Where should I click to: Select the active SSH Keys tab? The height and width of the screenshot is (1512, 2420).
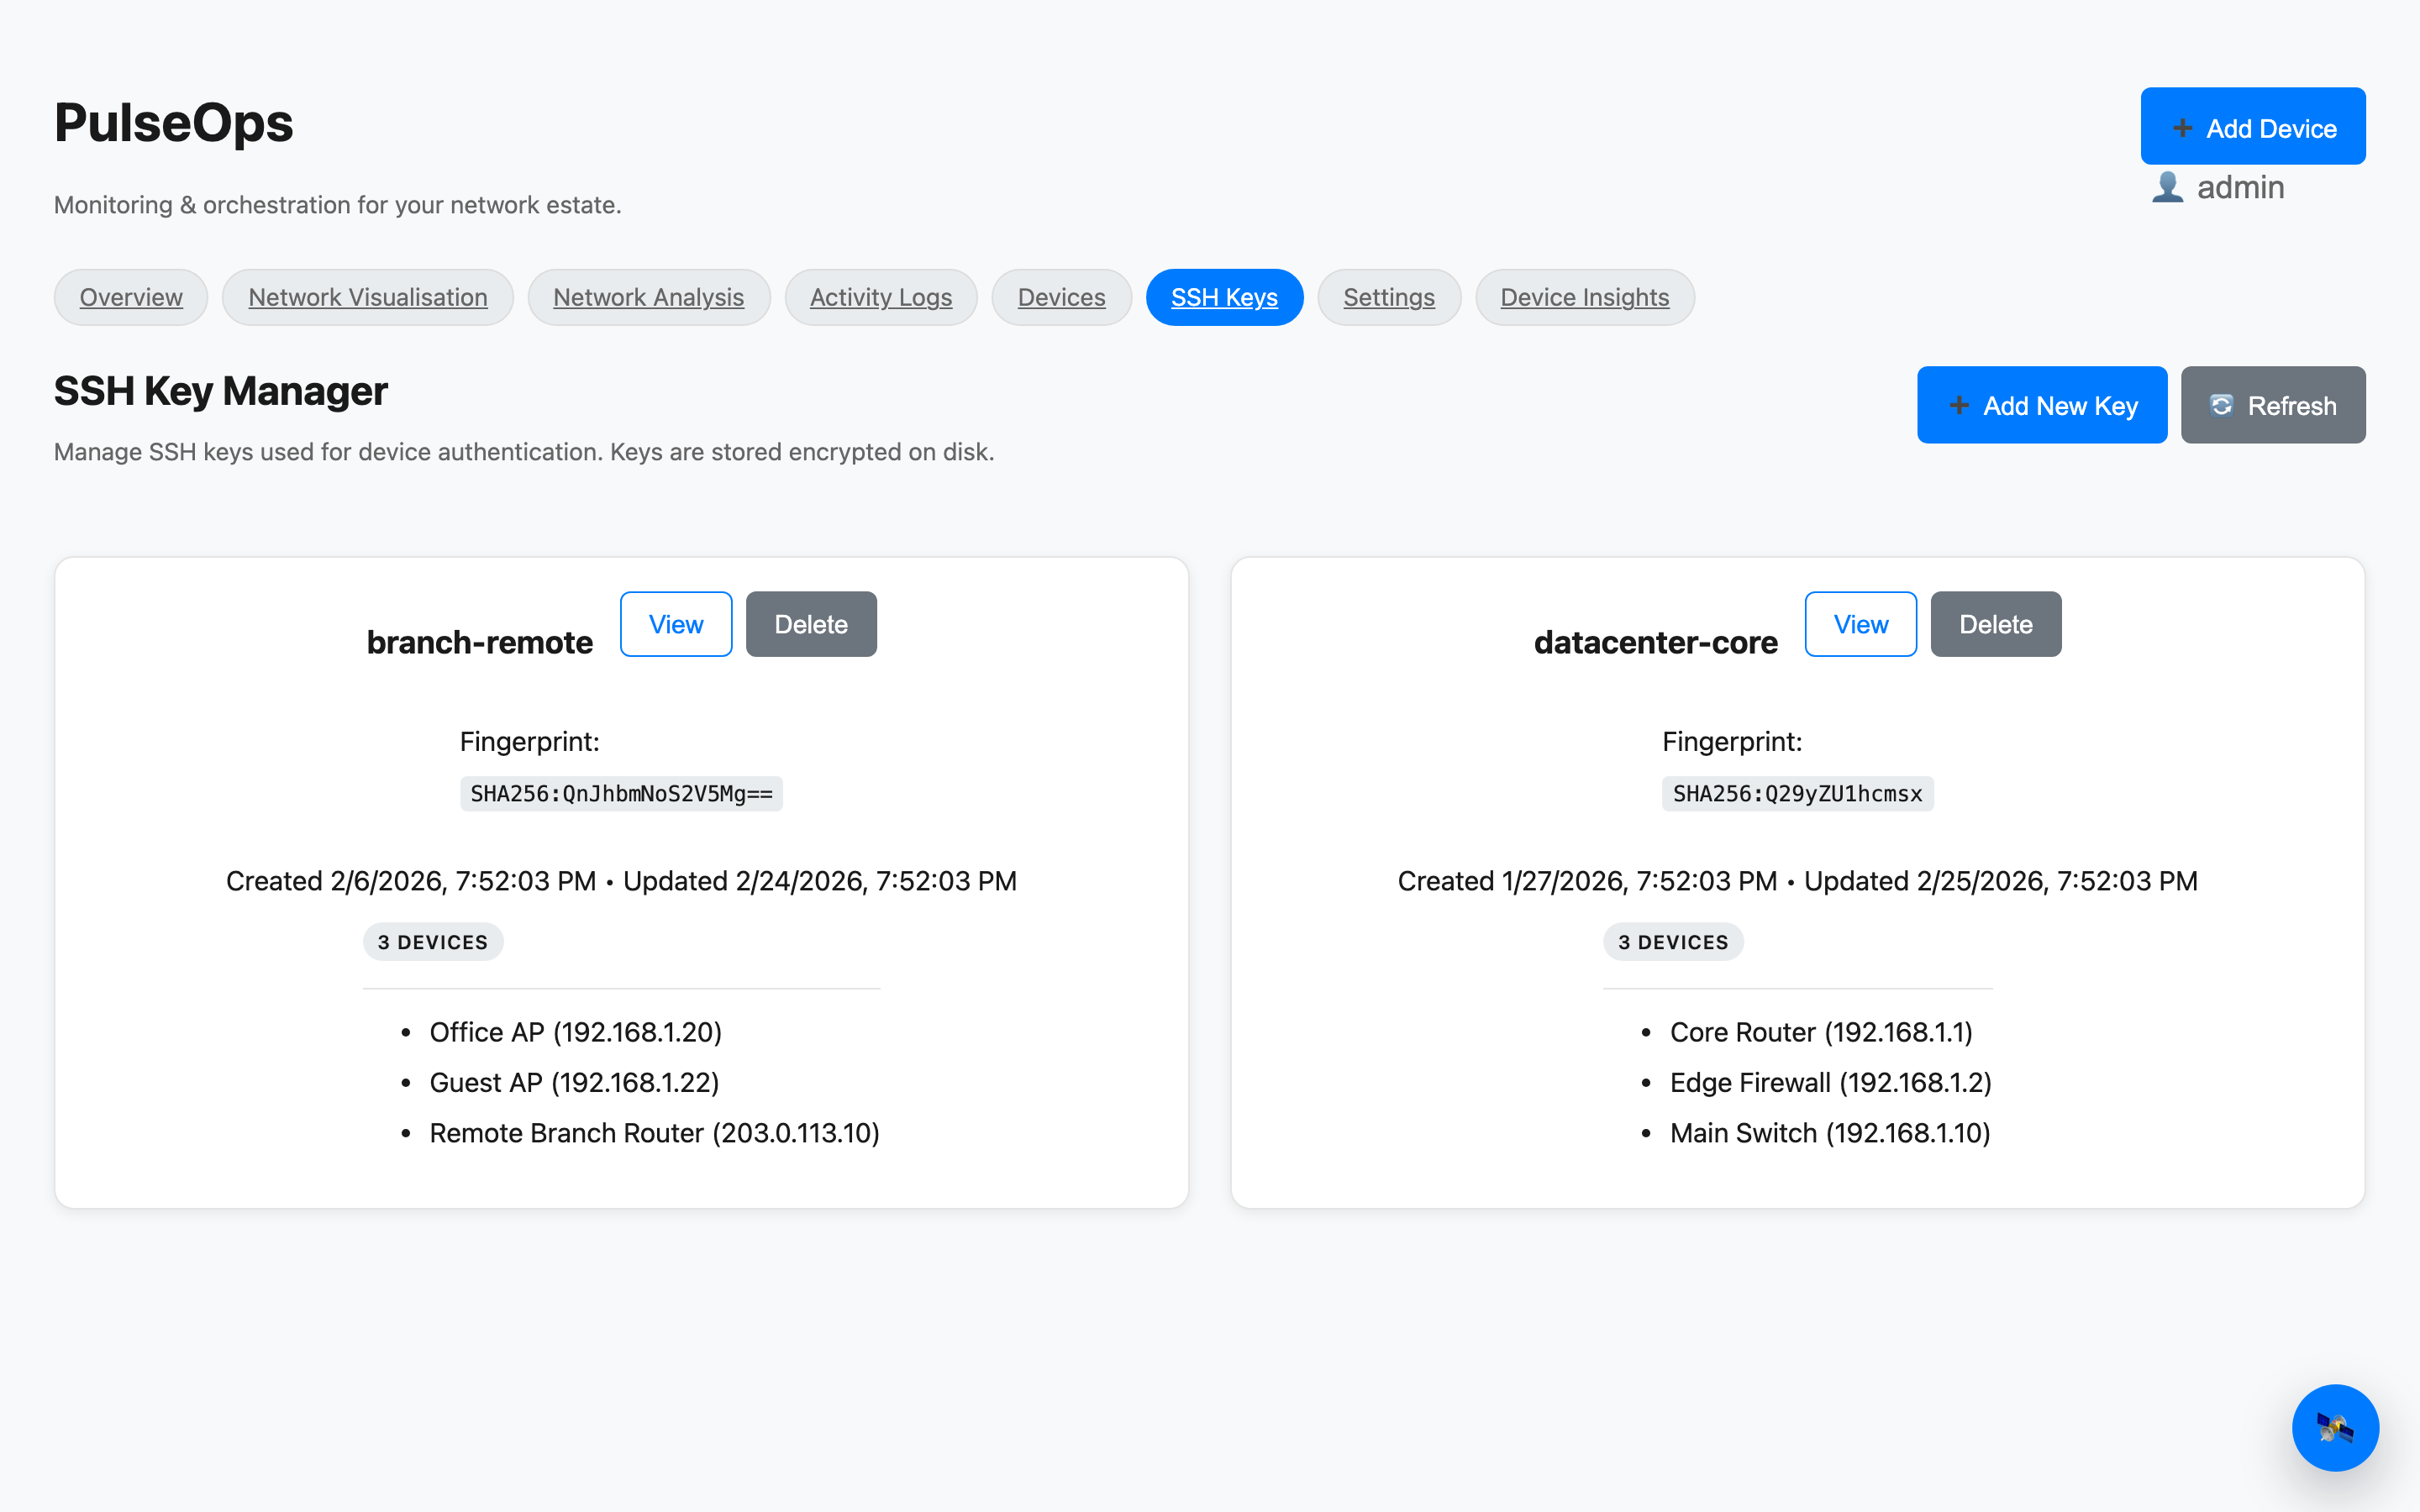click(1224, 297)
